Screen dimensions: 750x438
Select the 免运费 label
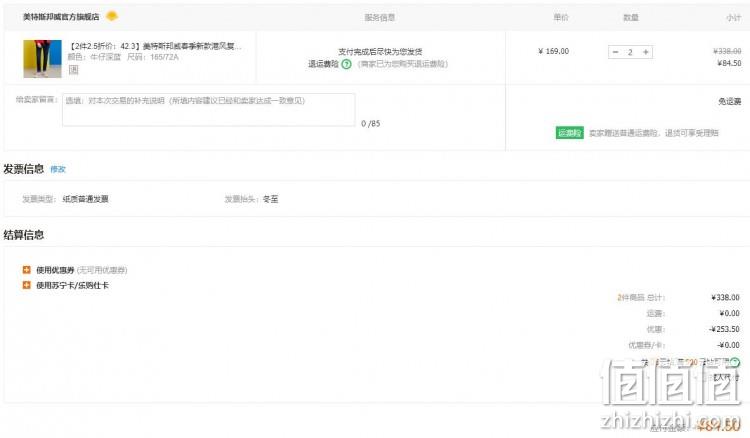[729, 101]
